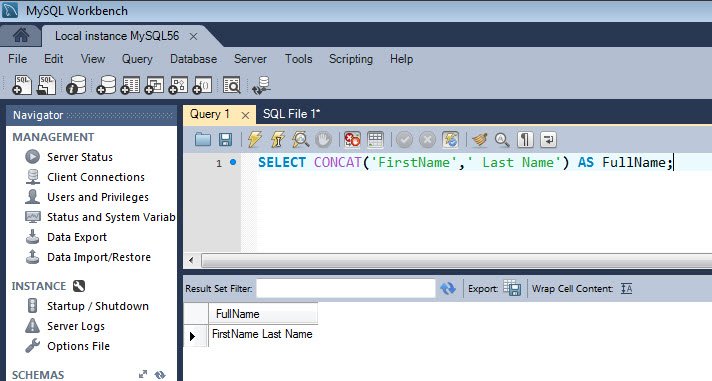Open the Edit menu
This screenshot has height=381, width=712.
click(x=54, y=59)
